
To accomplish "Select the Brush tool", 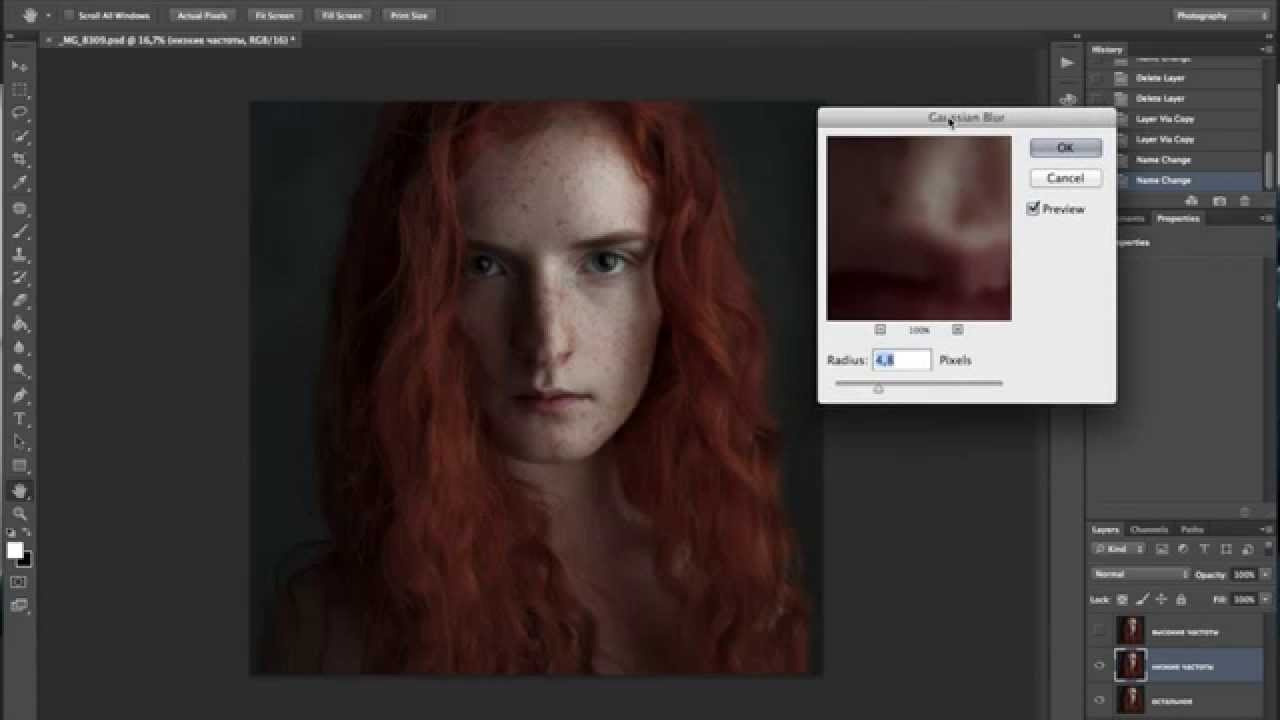I will click(20, 232).
